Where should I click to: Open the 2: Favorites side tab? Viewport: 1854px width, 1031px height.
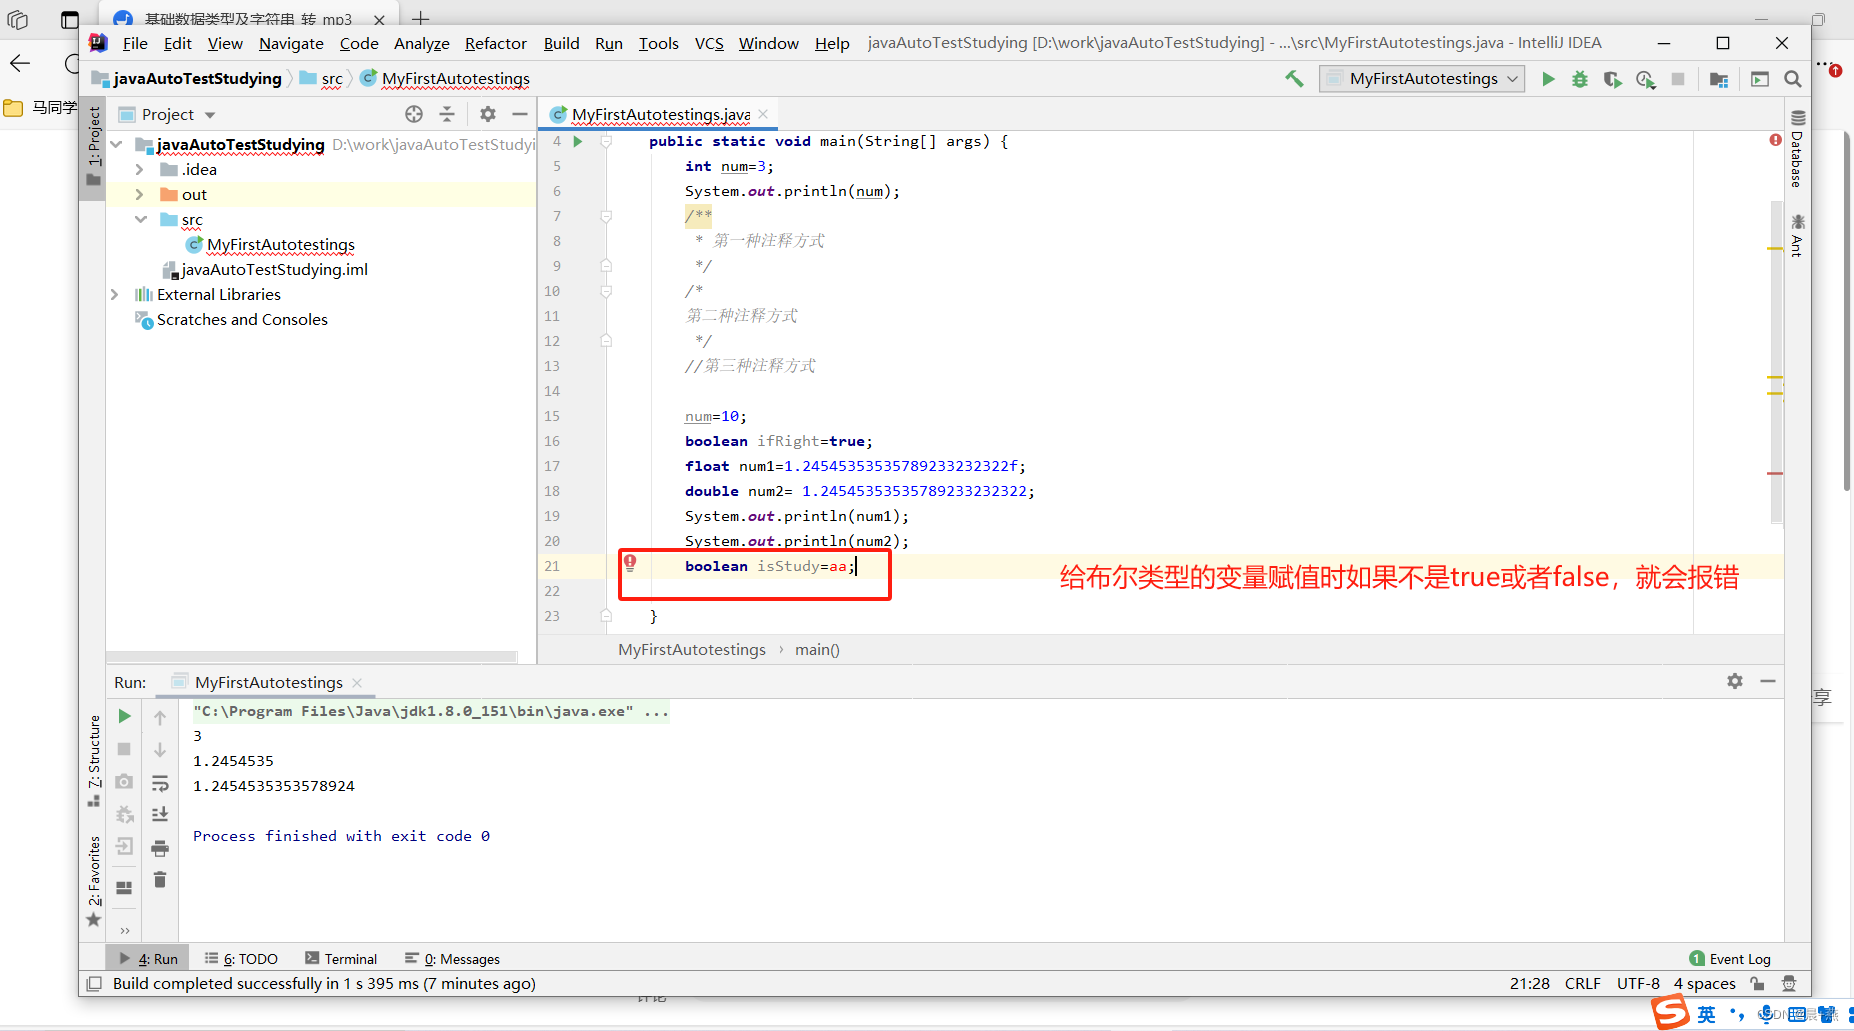pyautogui.click(x=94, y=880)
